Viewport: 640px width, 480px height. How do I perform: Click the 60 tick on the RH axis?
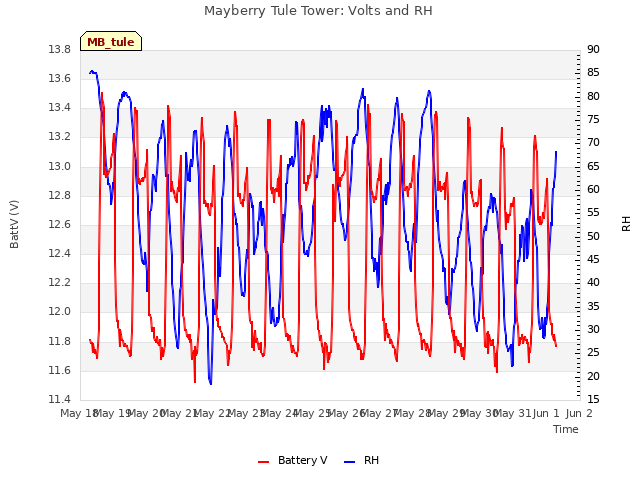click(x=593, y=190)
